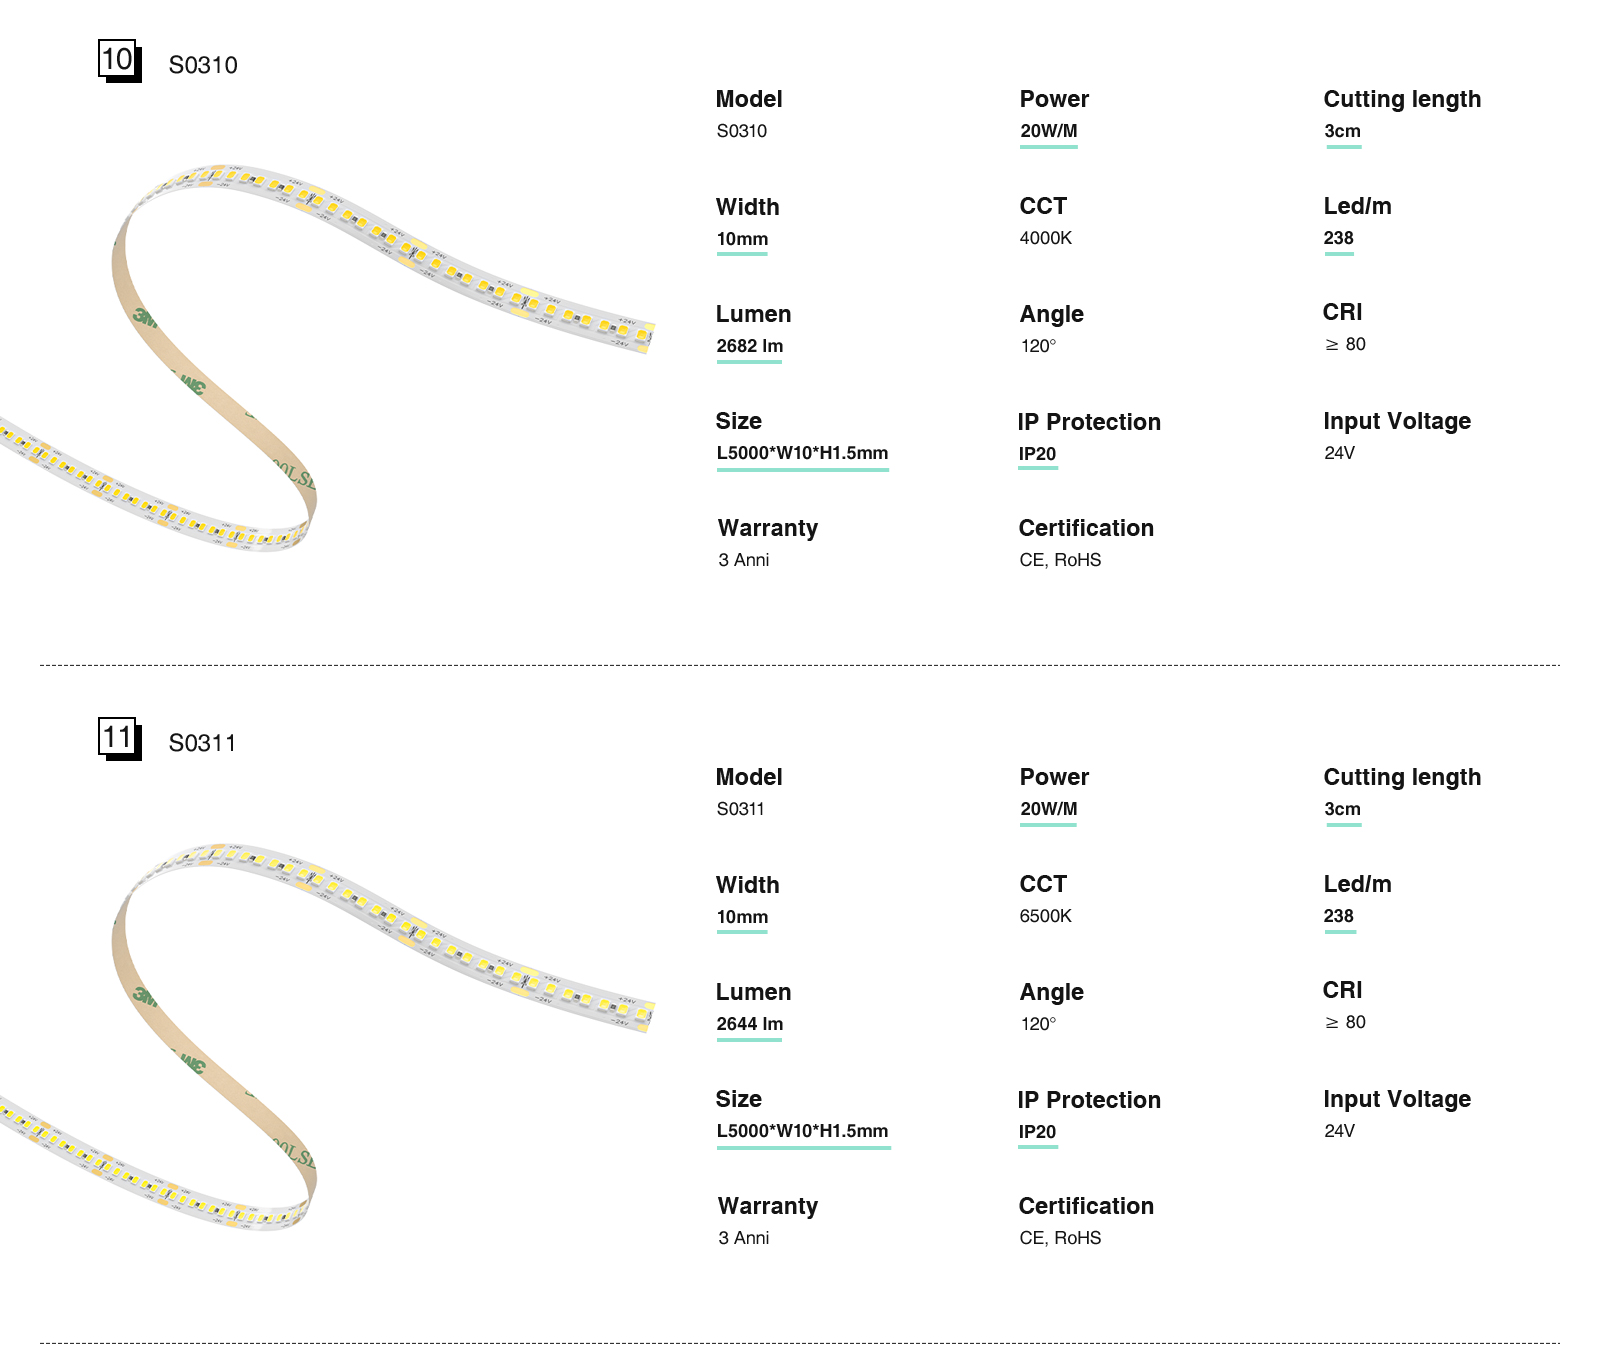Image resolution: width=1600 pixels, height=1360 pixels.
Task: Click the 6500K CCT value
Action: click(x=1045, y=916)
